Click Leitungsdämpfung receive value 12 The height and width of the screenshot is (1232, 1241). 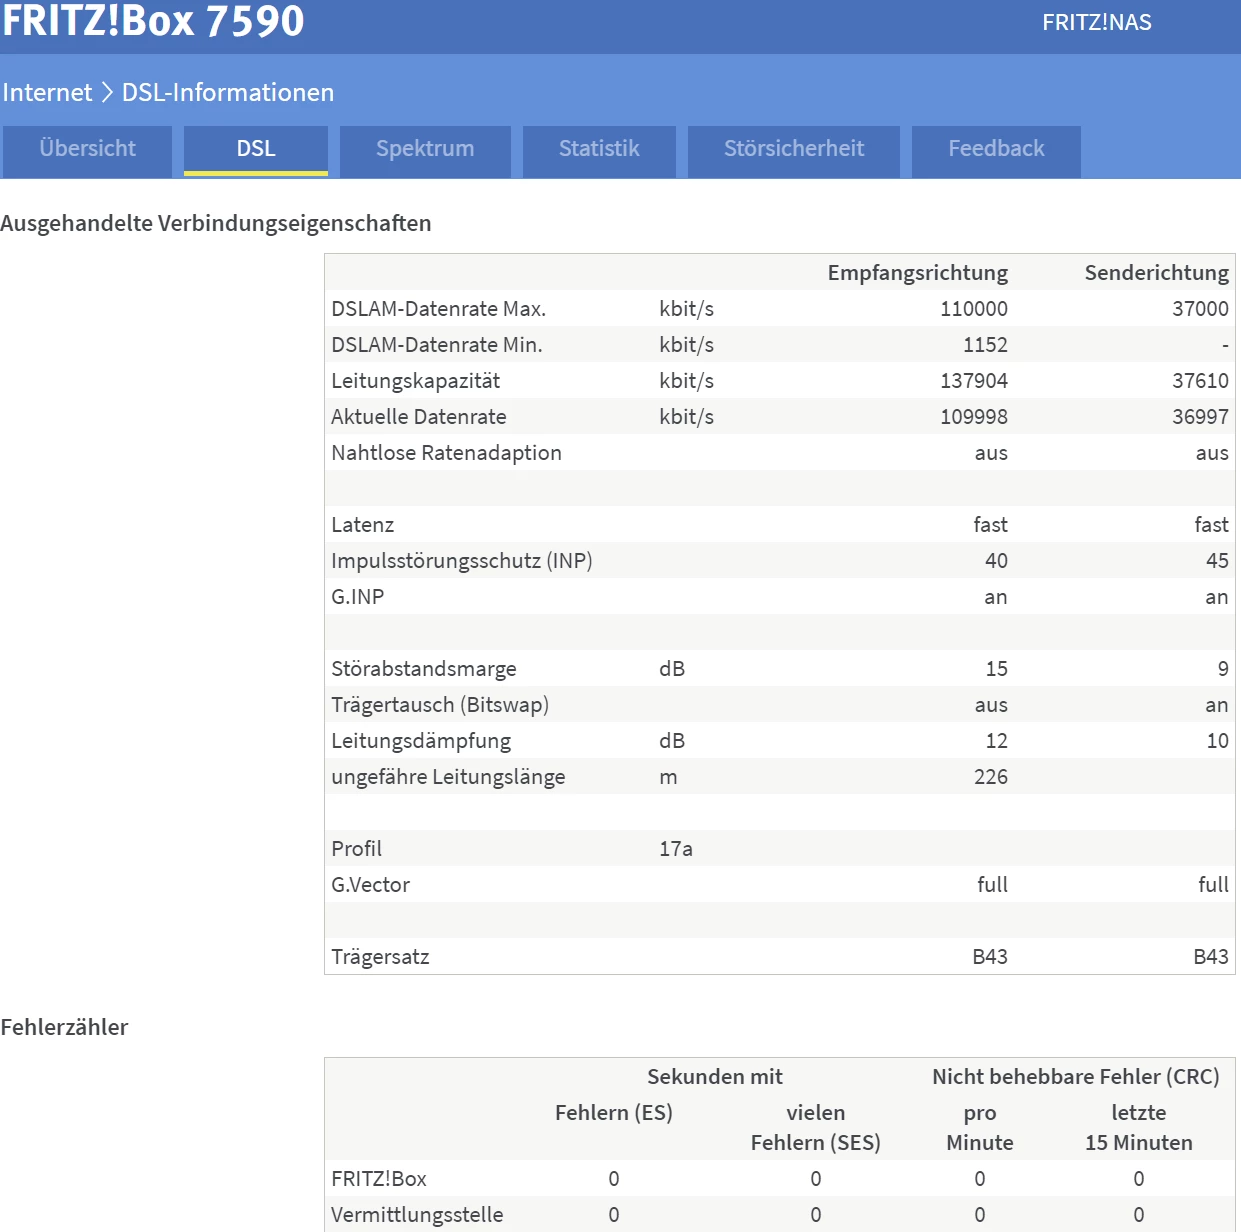996,741
